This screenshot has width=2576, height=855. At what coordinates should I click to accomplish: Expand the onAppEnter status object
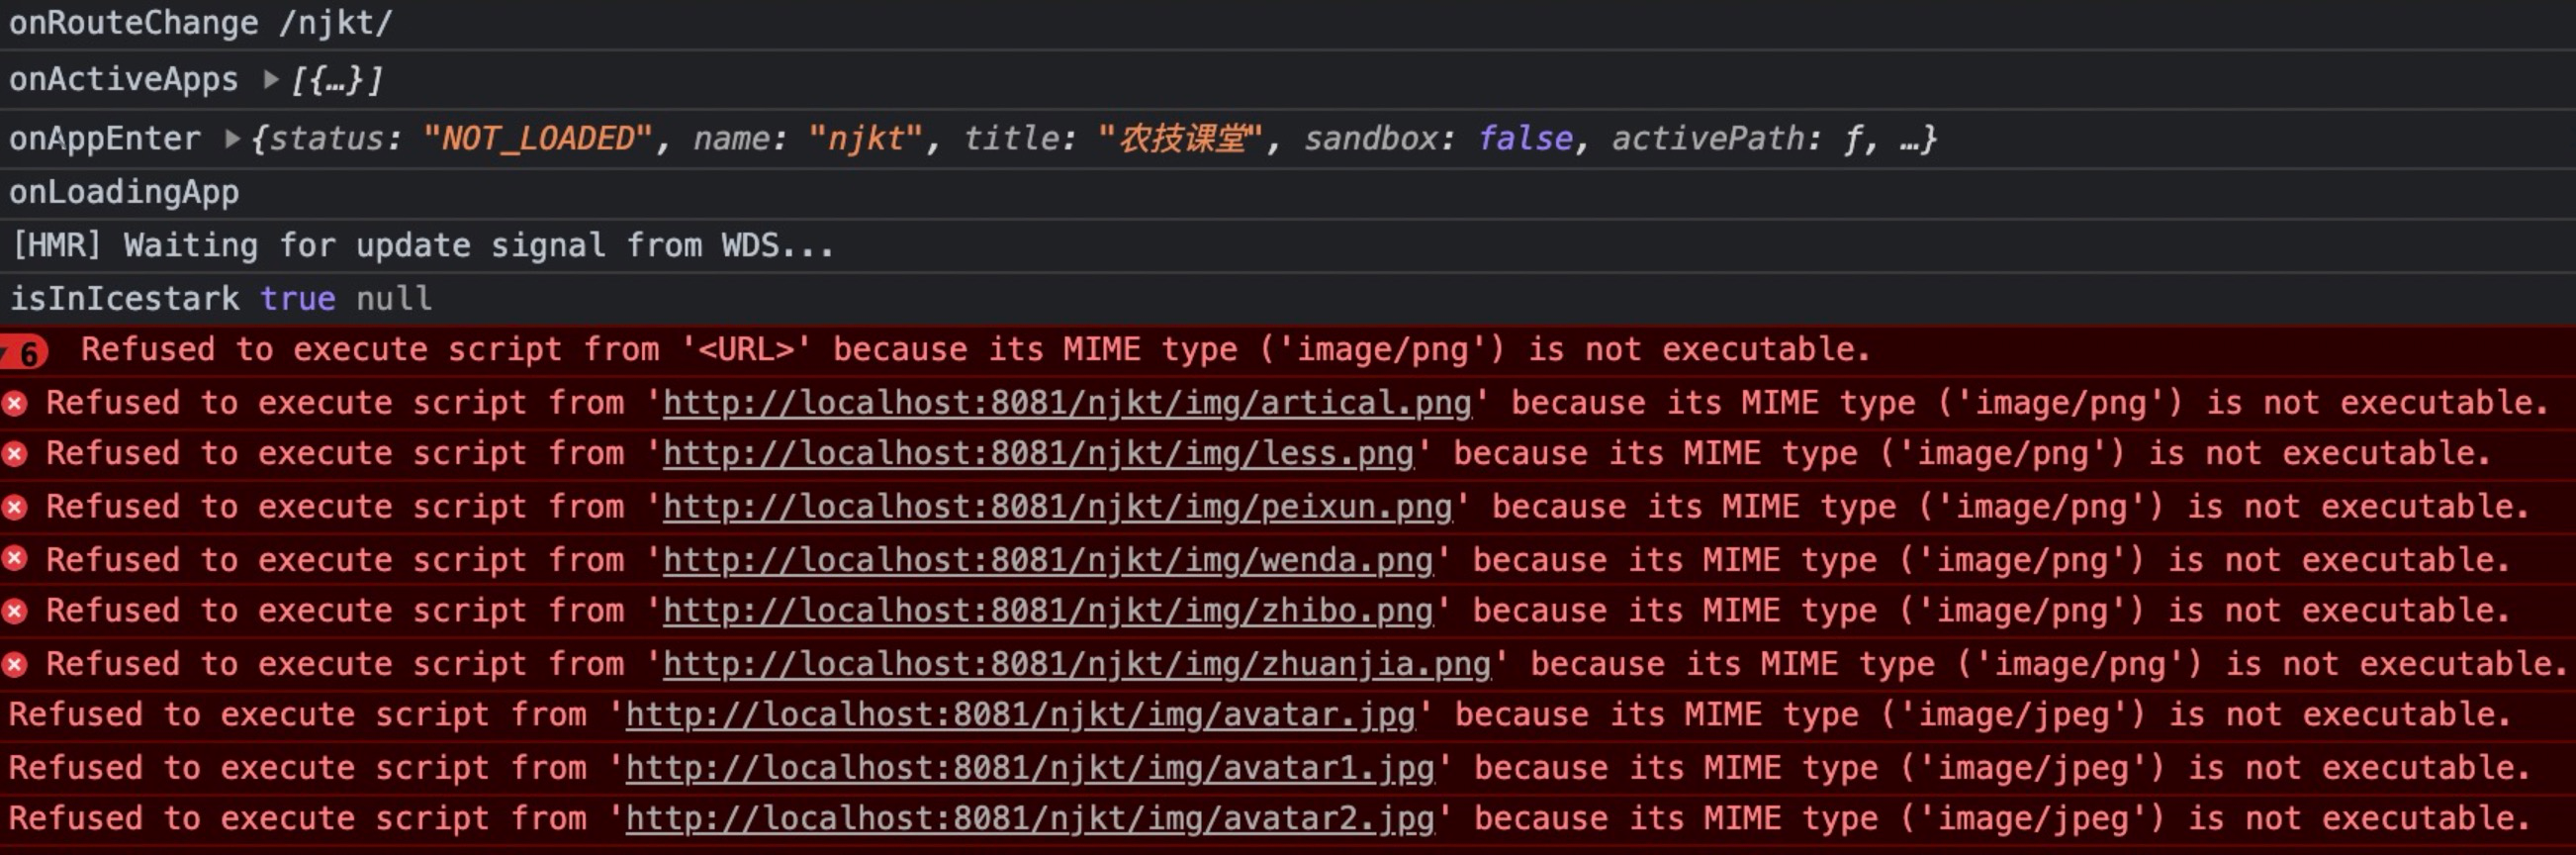(232, 138)
